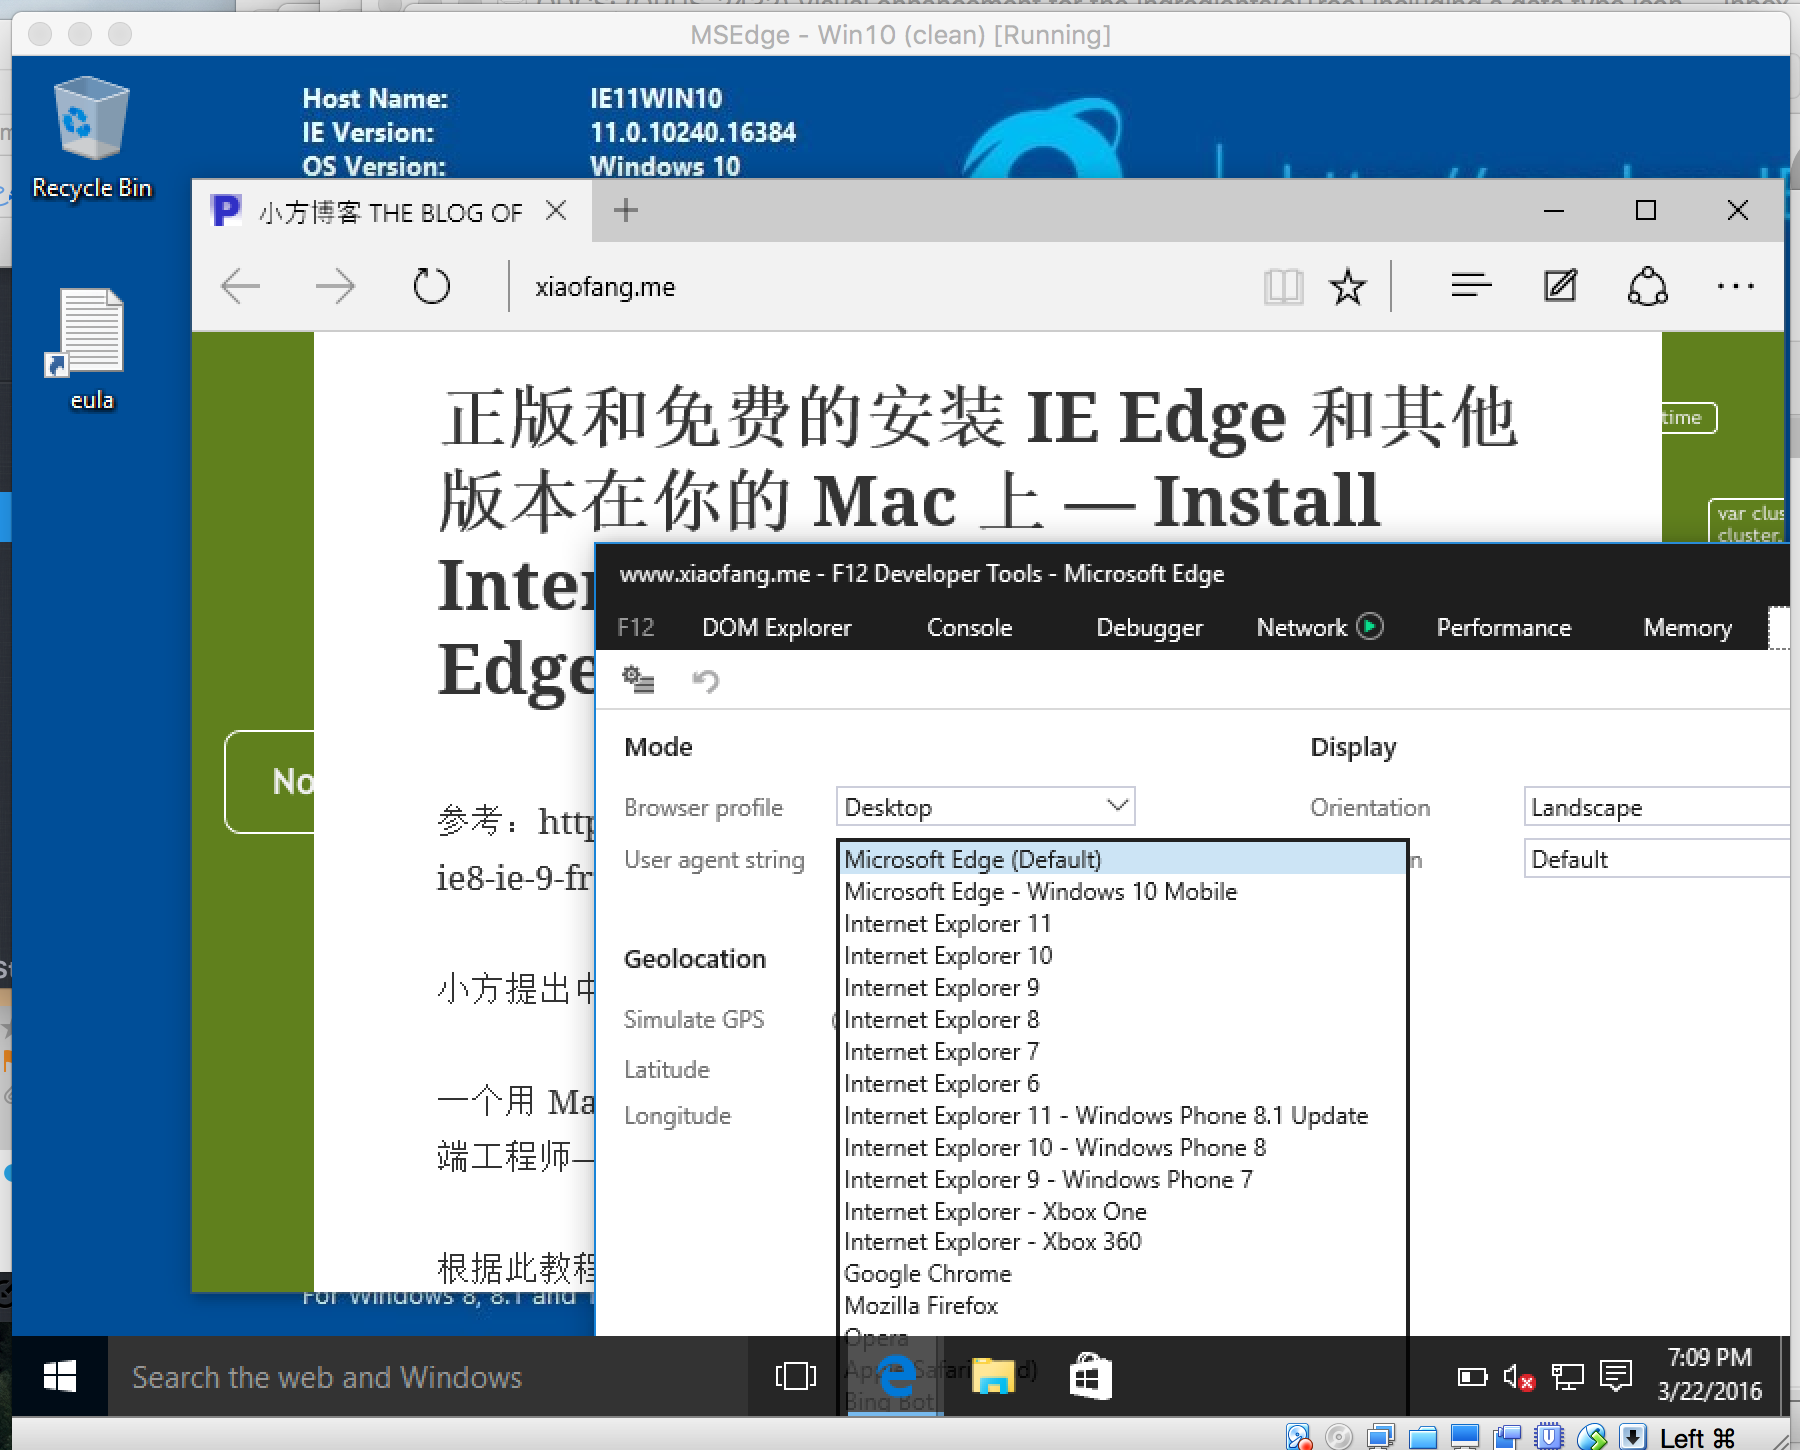Click VirtualBox mouse integration down-arrow icon

click(1632, 1437)
